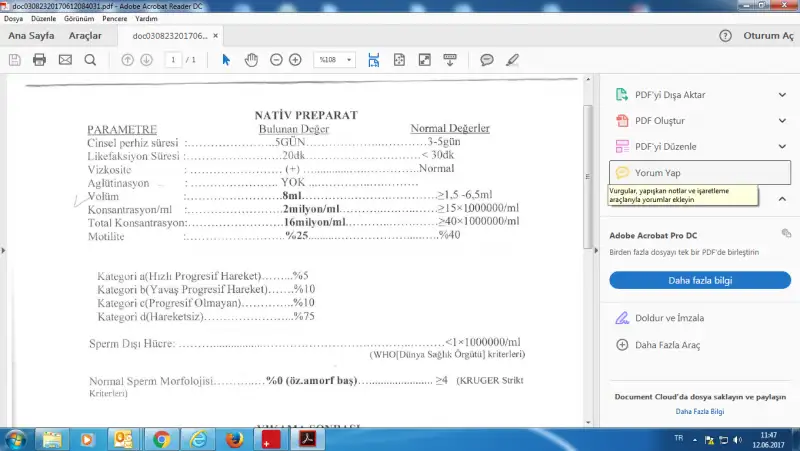800x451 pixels.
Task: Click the zoom in plus icon
Action: coord(295,60)
